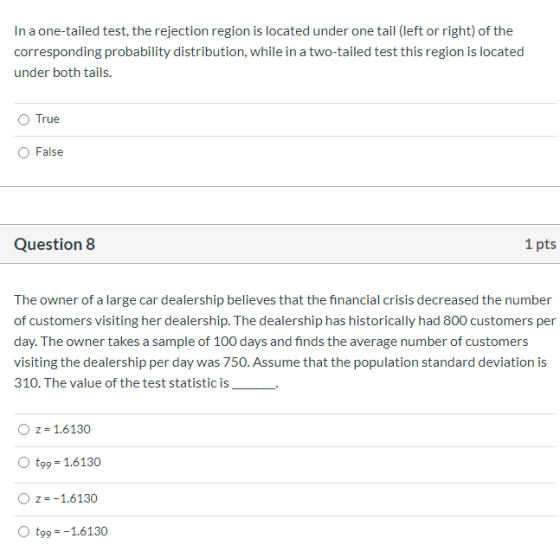Screen dimensions: 560x551
Task: Click the "True" answer label text
Action: click(48, 119)
